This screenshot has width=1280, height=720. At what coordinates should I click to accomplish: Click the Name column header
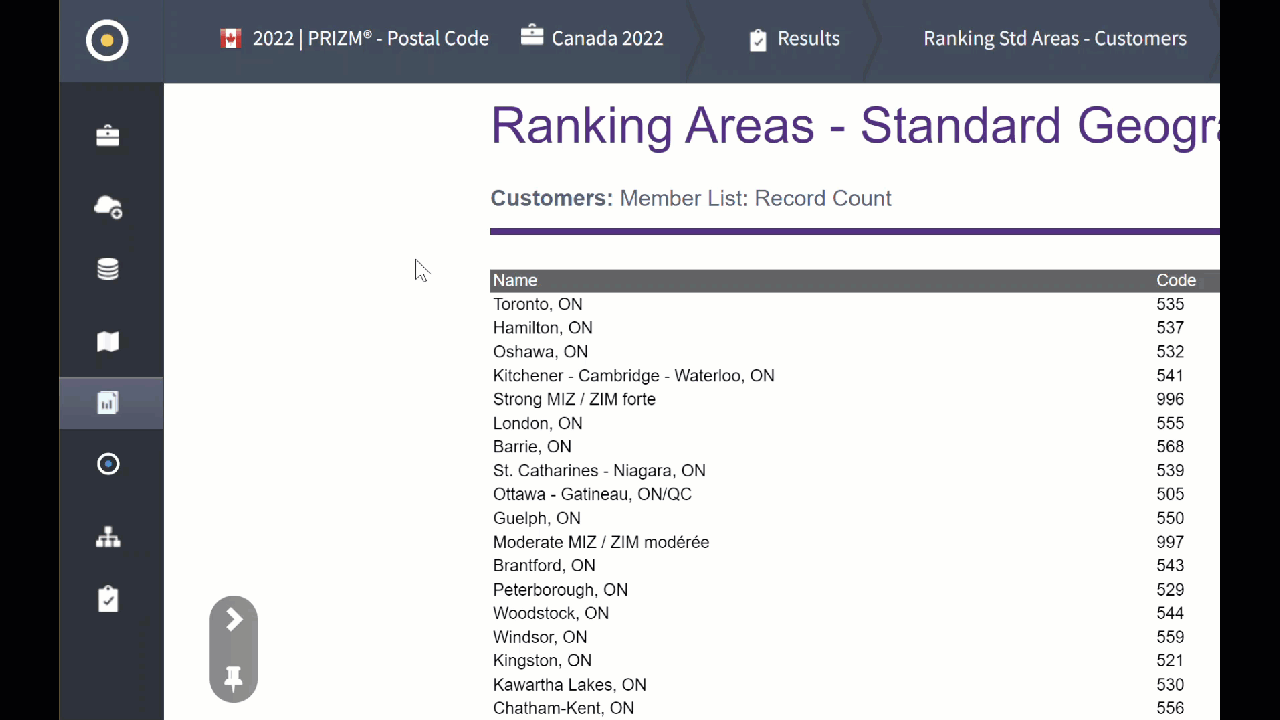pos(515,281)
